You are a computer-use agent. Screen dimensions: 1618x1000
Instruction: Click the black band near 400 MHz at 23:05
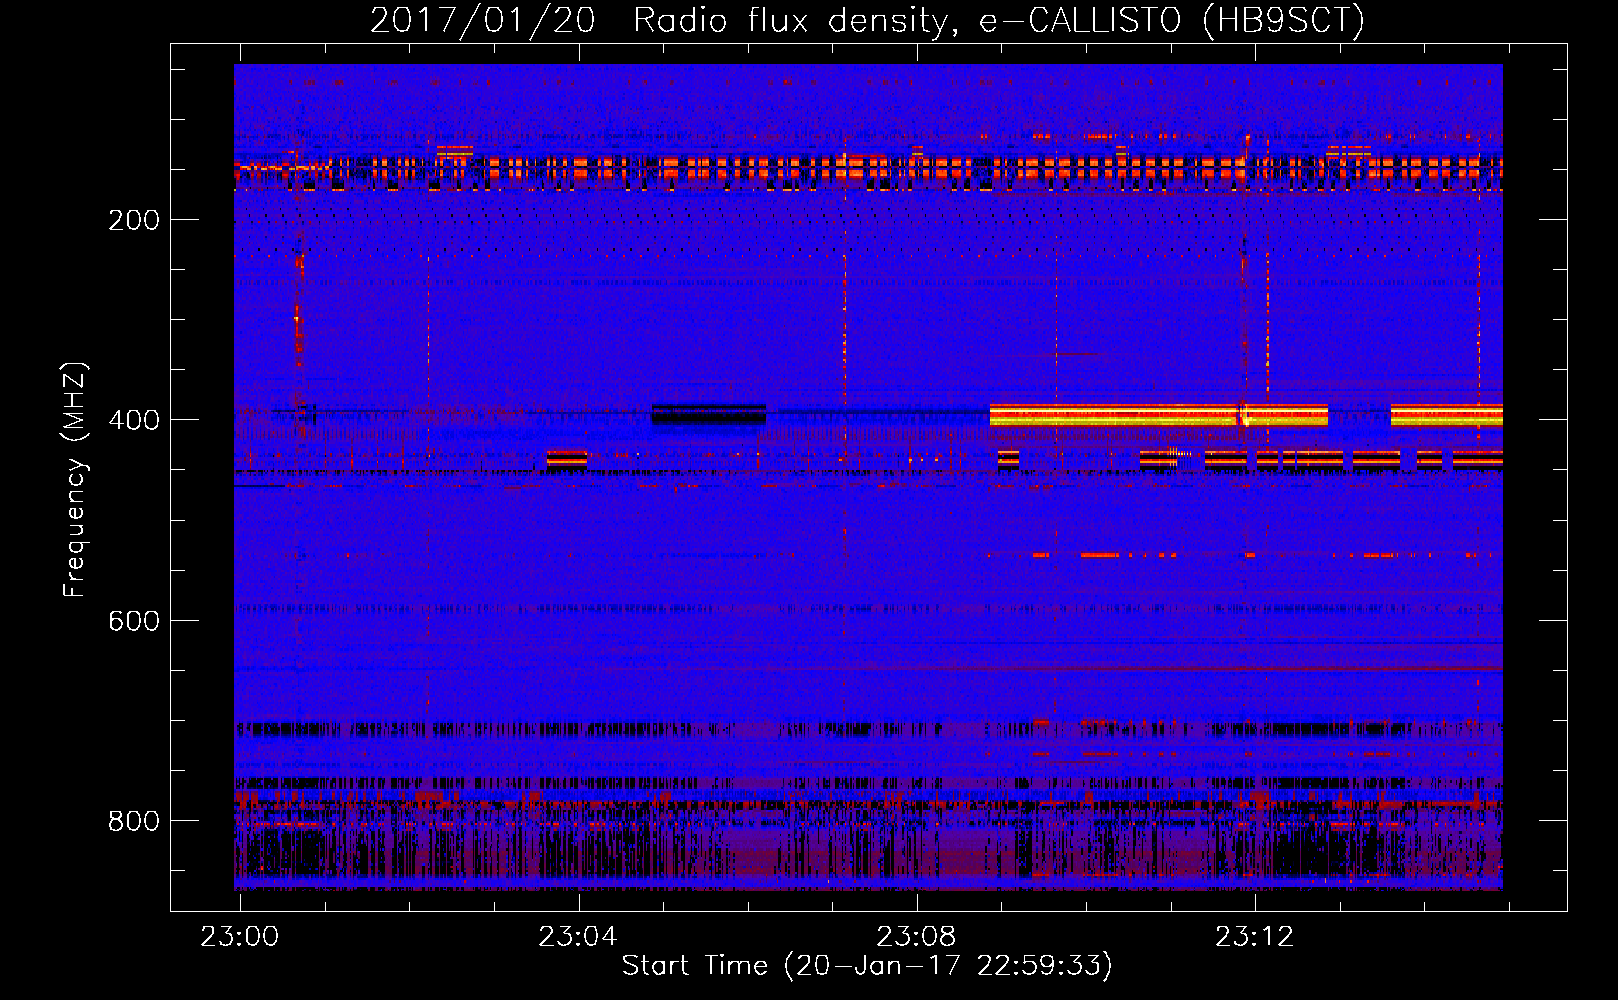coord(708,414)
